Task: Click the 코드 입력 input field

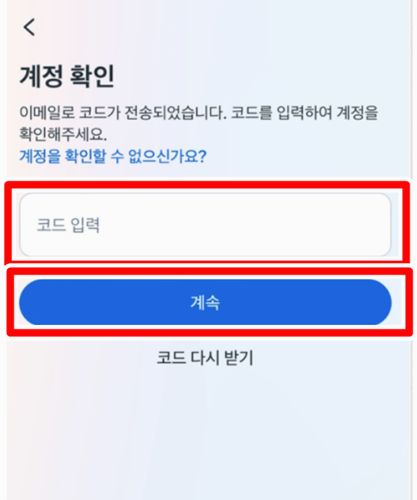Action: 205,225
